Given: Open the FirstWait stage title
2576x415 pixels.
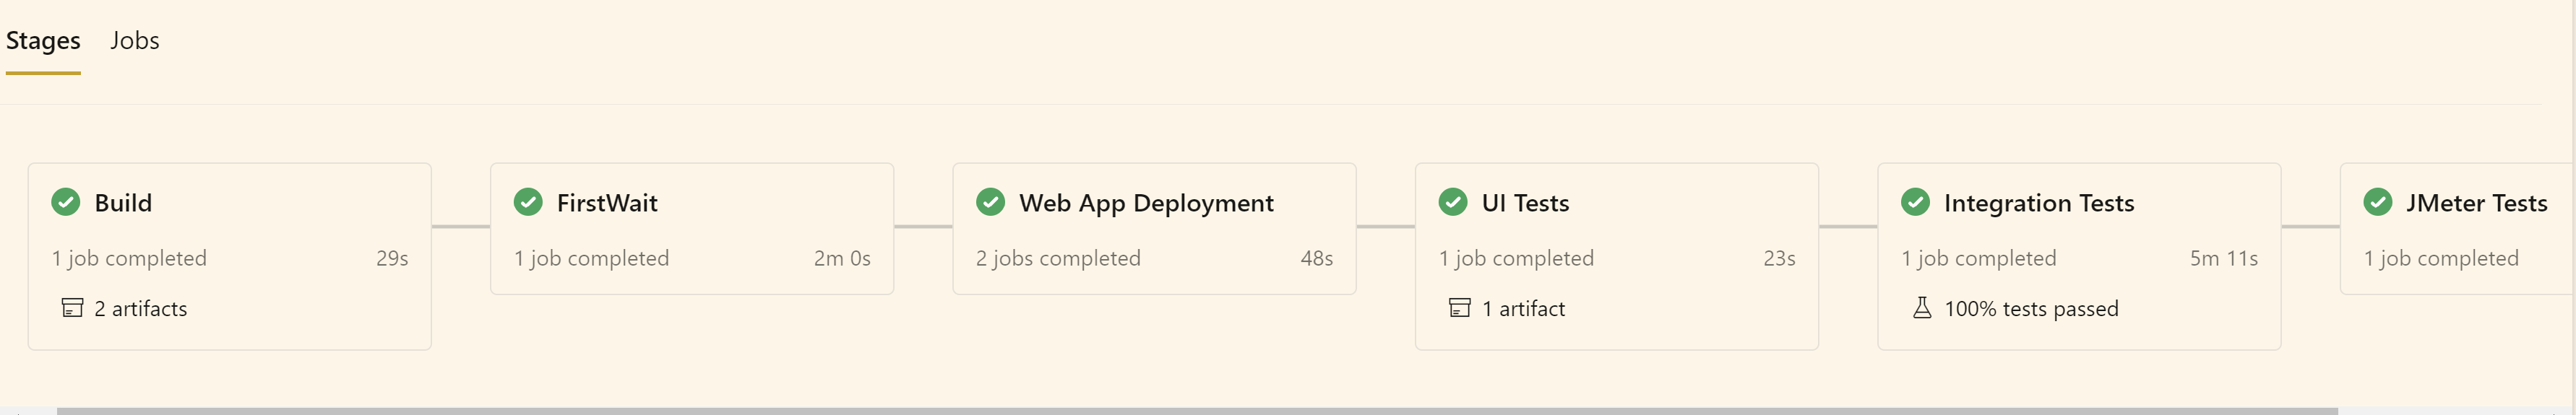Looking at the screenshot, I should (607, 203).
